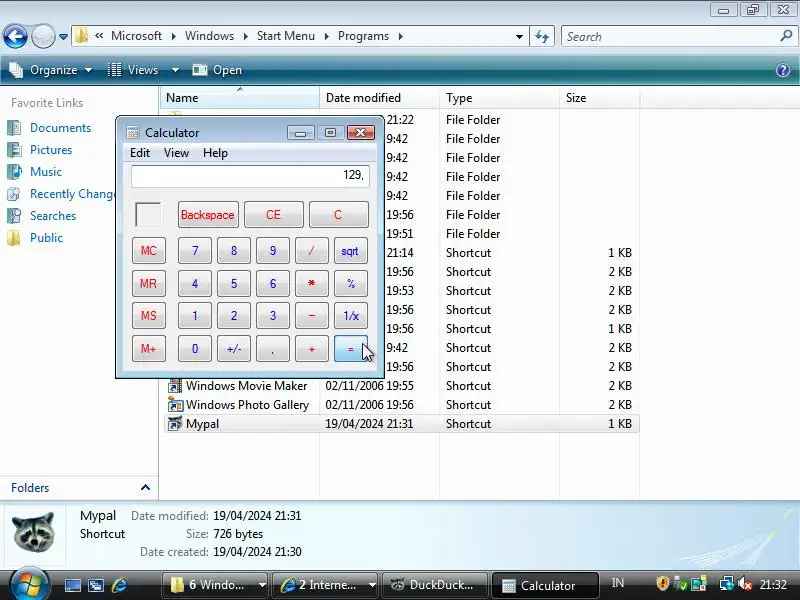Click the refresh button beside address bar
Screen dimensions: 800x600
click(542, 36)
